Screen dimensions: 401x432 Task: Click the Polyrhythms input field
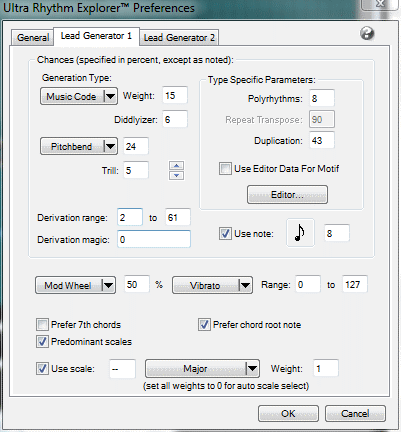click(x=322, y=98)
